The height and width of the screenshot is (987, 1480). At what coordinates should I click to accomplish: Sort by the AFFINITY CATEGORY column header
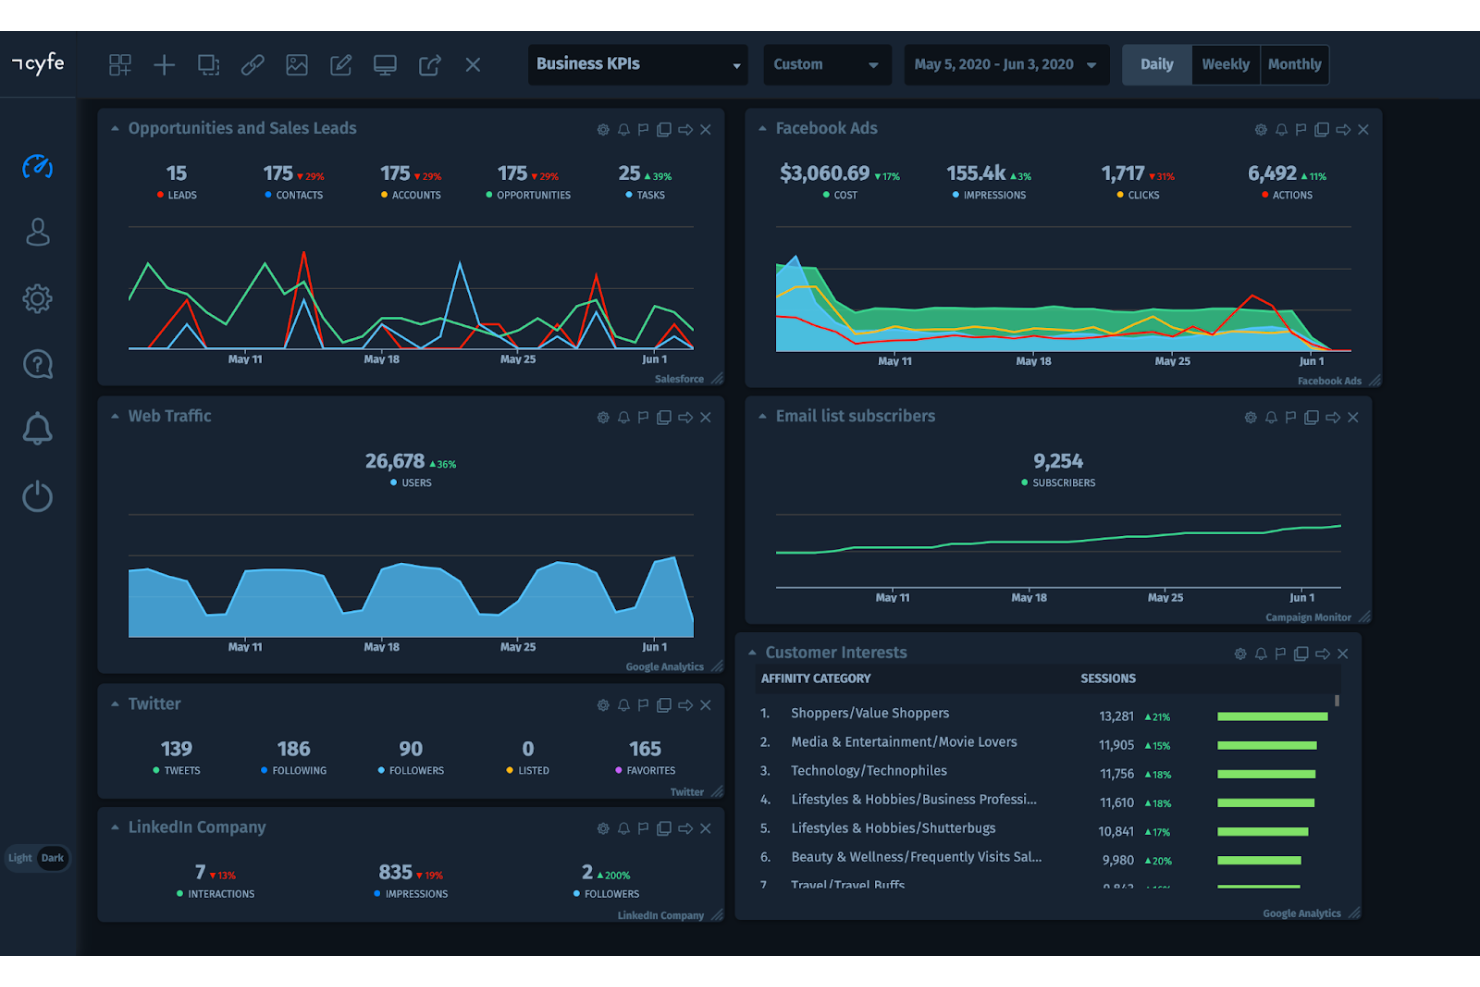(x=816, y=679)
